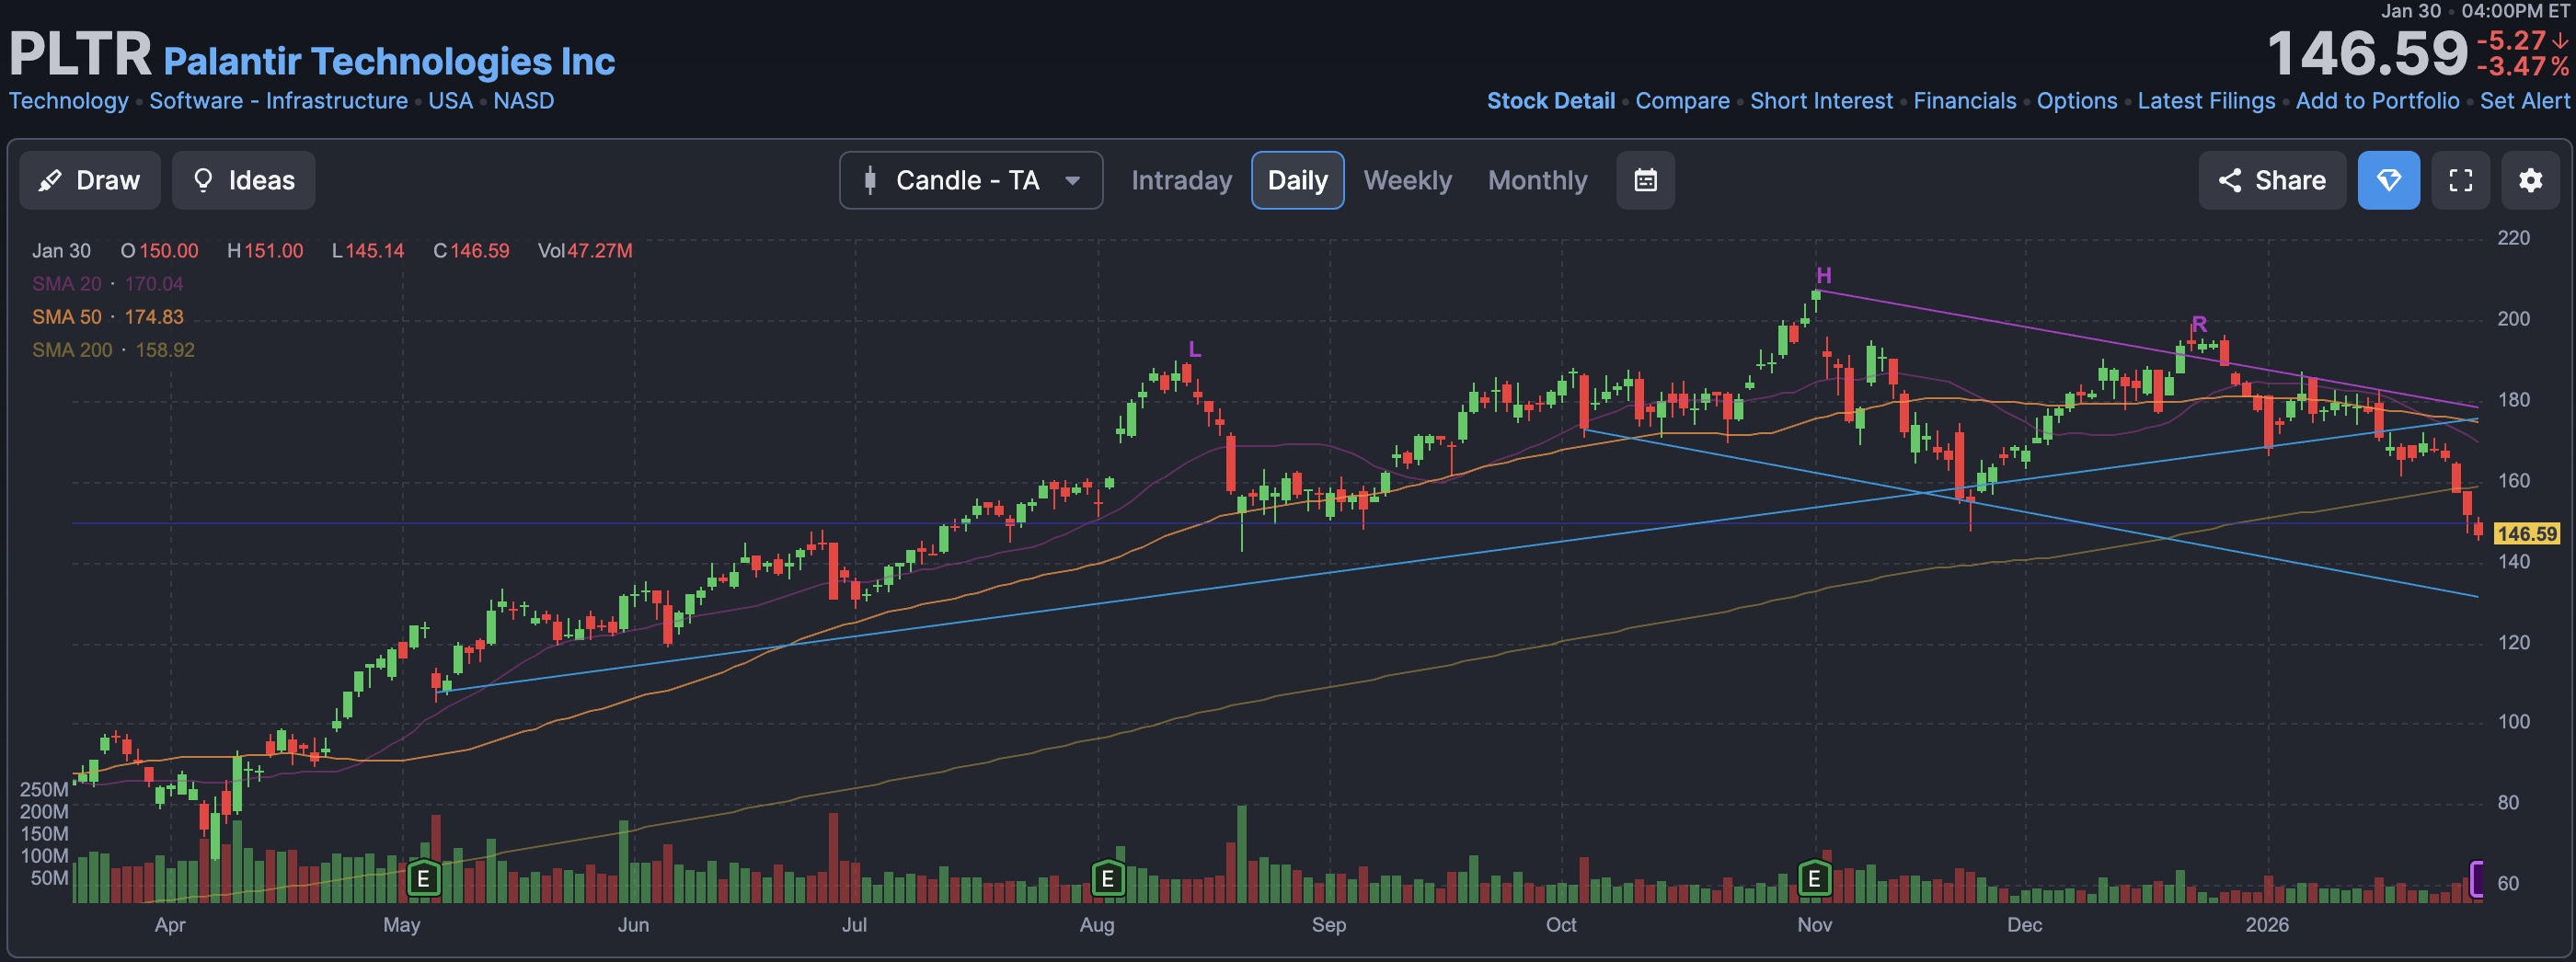Image resolution: width=2576 pixels, height=962 pixels.
Task: Open Software - Infrastructure industry link
Action: coord(278,101)
